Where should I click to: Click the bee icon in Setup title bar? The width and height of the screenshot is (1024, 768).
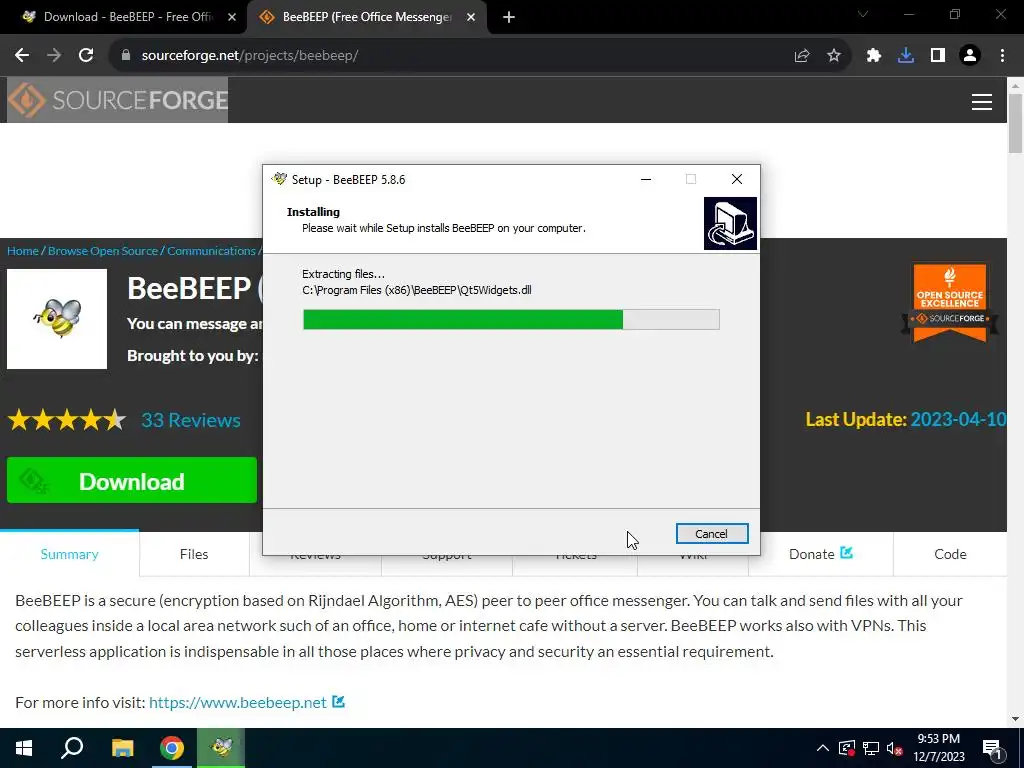point(280,179)
